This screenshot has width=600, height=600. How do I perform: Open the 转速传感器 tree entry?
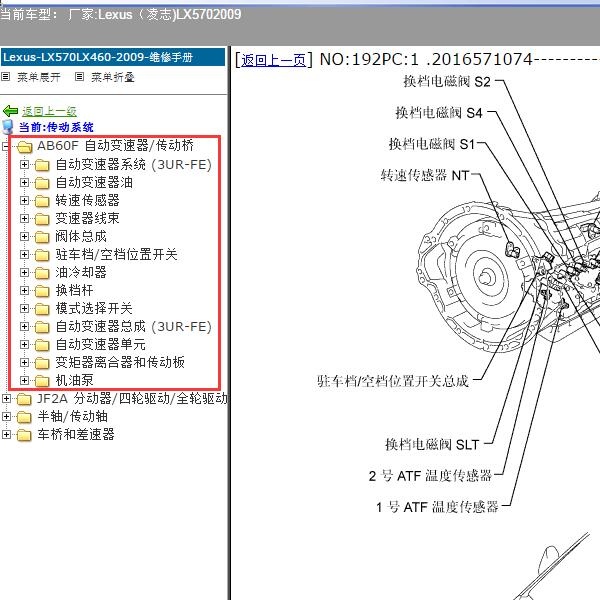tap(87, 201)
